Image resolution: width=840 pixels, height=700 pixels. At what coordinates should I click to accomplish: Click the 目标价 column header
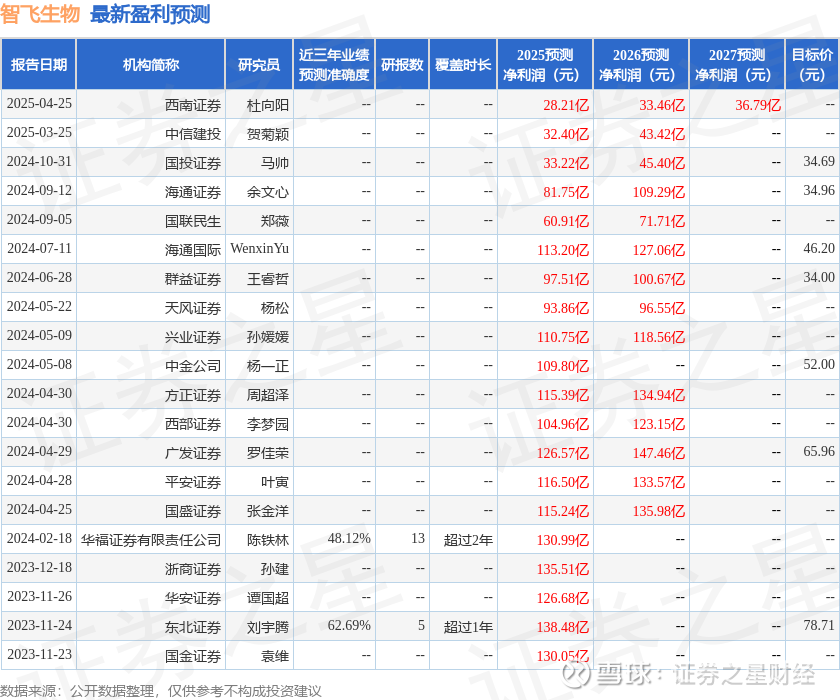(812, 64)
